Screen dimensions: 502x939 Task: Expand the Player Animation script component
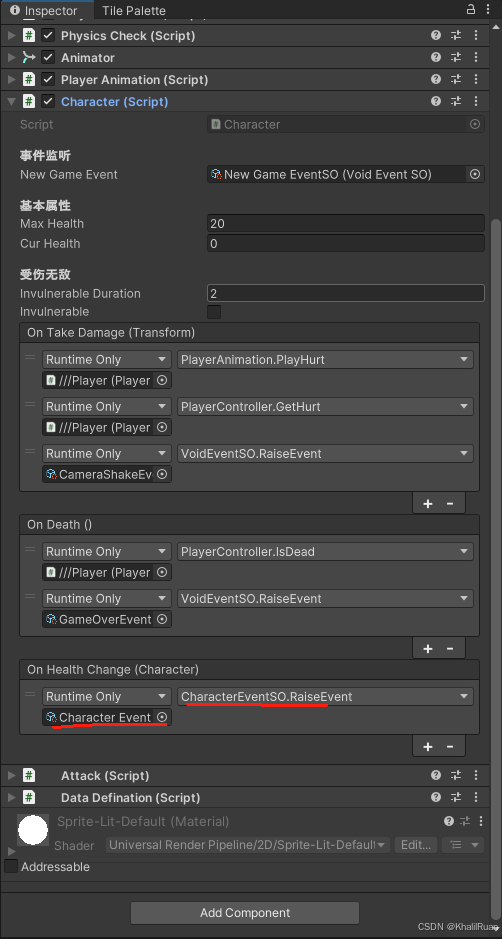11,80
